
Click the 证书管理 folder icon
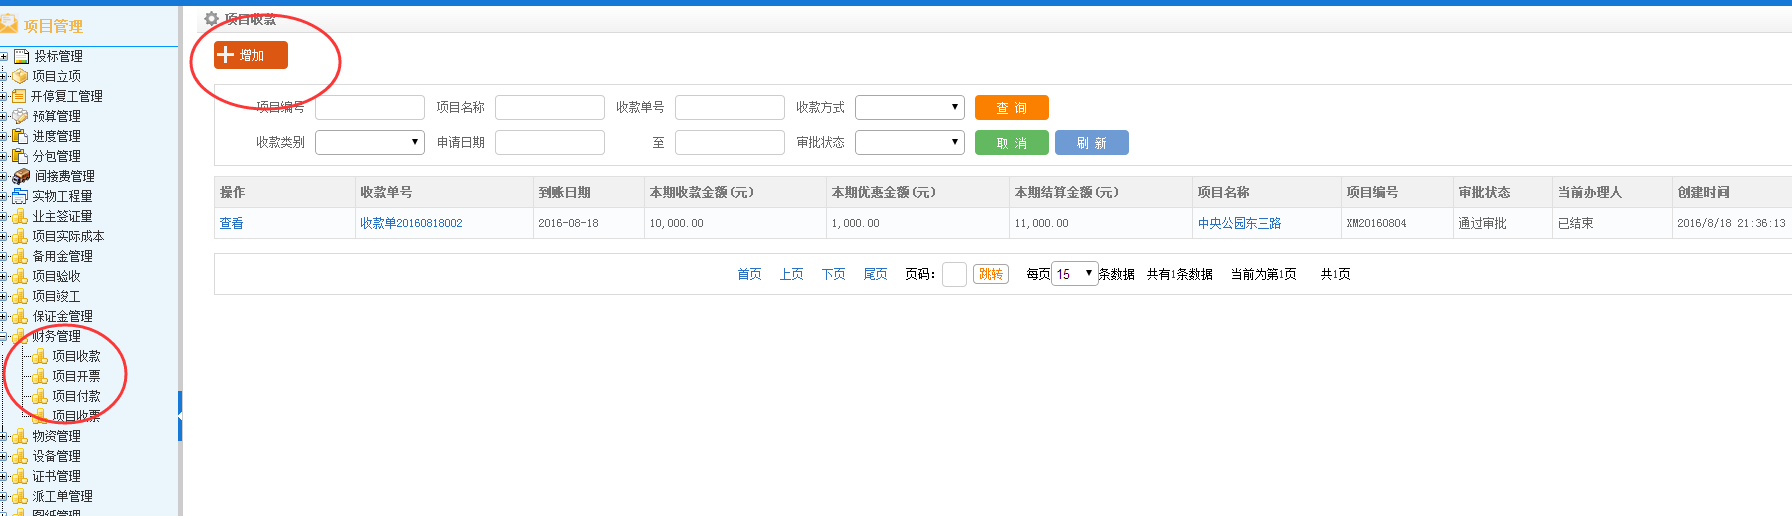pos(20,476)
